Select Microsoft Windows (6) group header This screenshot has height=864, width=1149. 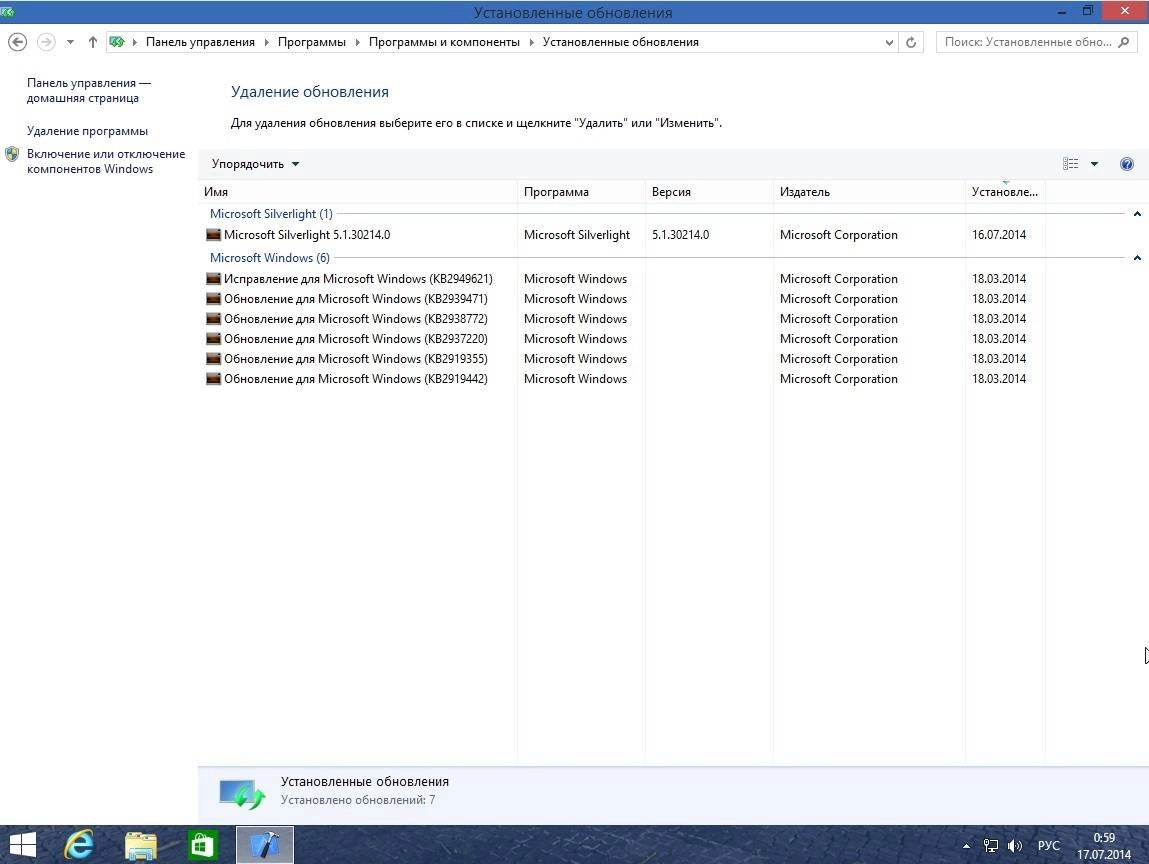tap(270, 258)
